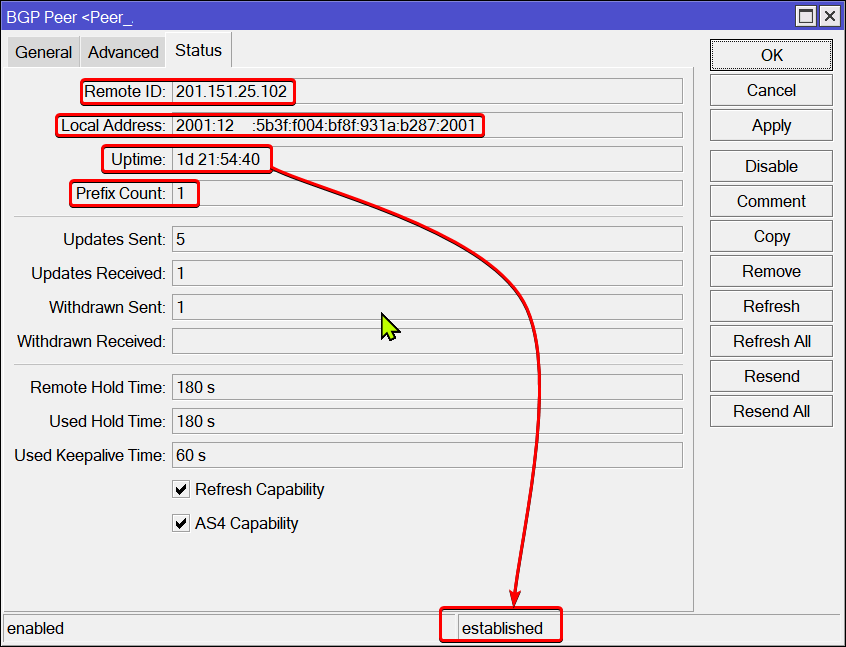Copy the BGP peer entry
Screen dimensions: 846x647
tap(771, 236)
